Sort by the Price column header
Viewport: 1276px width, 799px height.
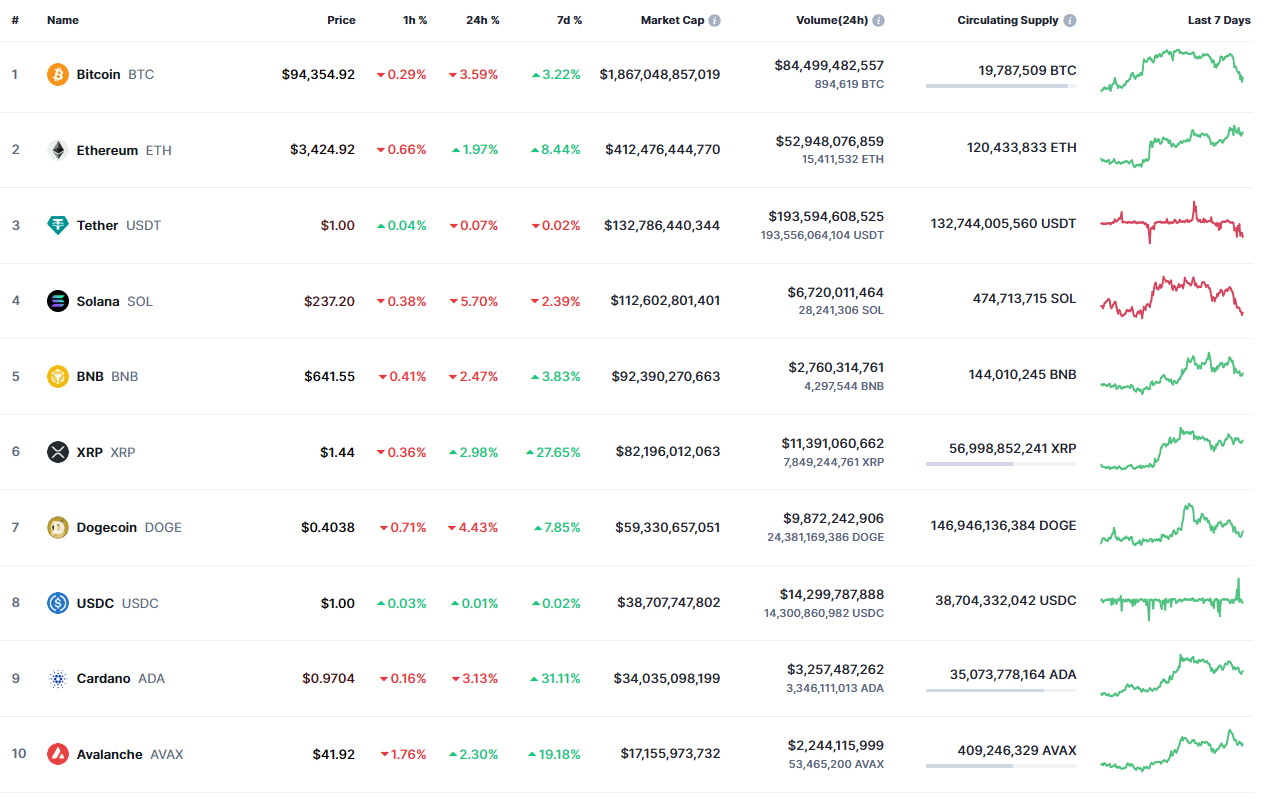341,20
